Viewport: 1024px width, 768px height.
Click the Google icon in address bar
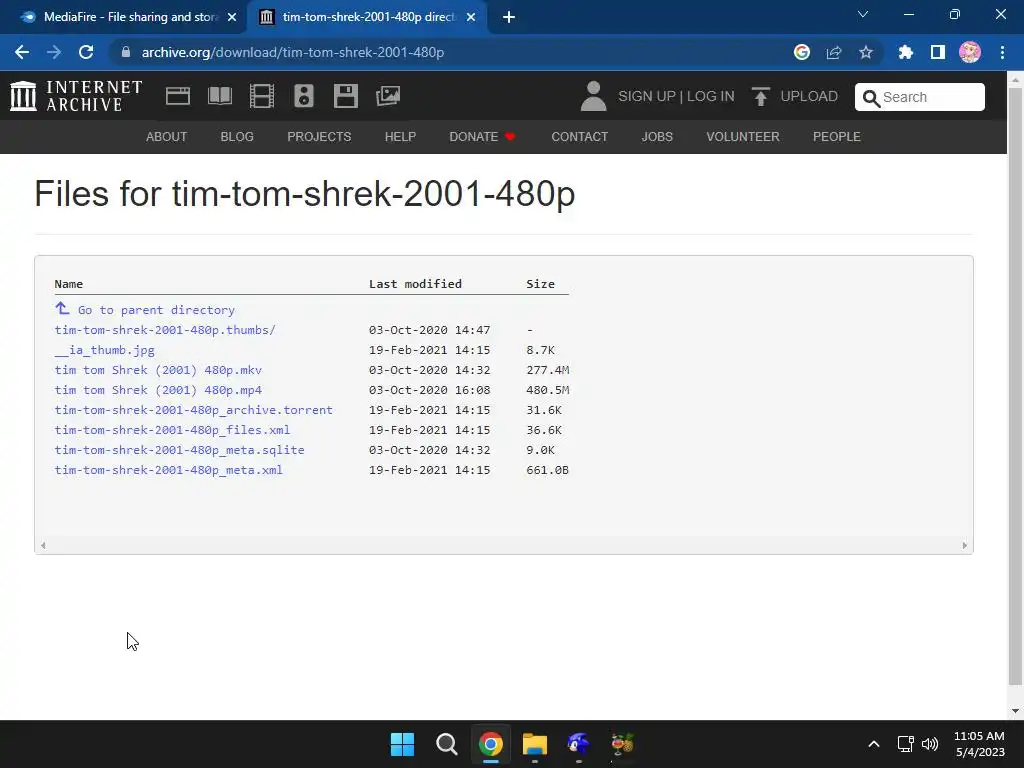tap(802, 52)
